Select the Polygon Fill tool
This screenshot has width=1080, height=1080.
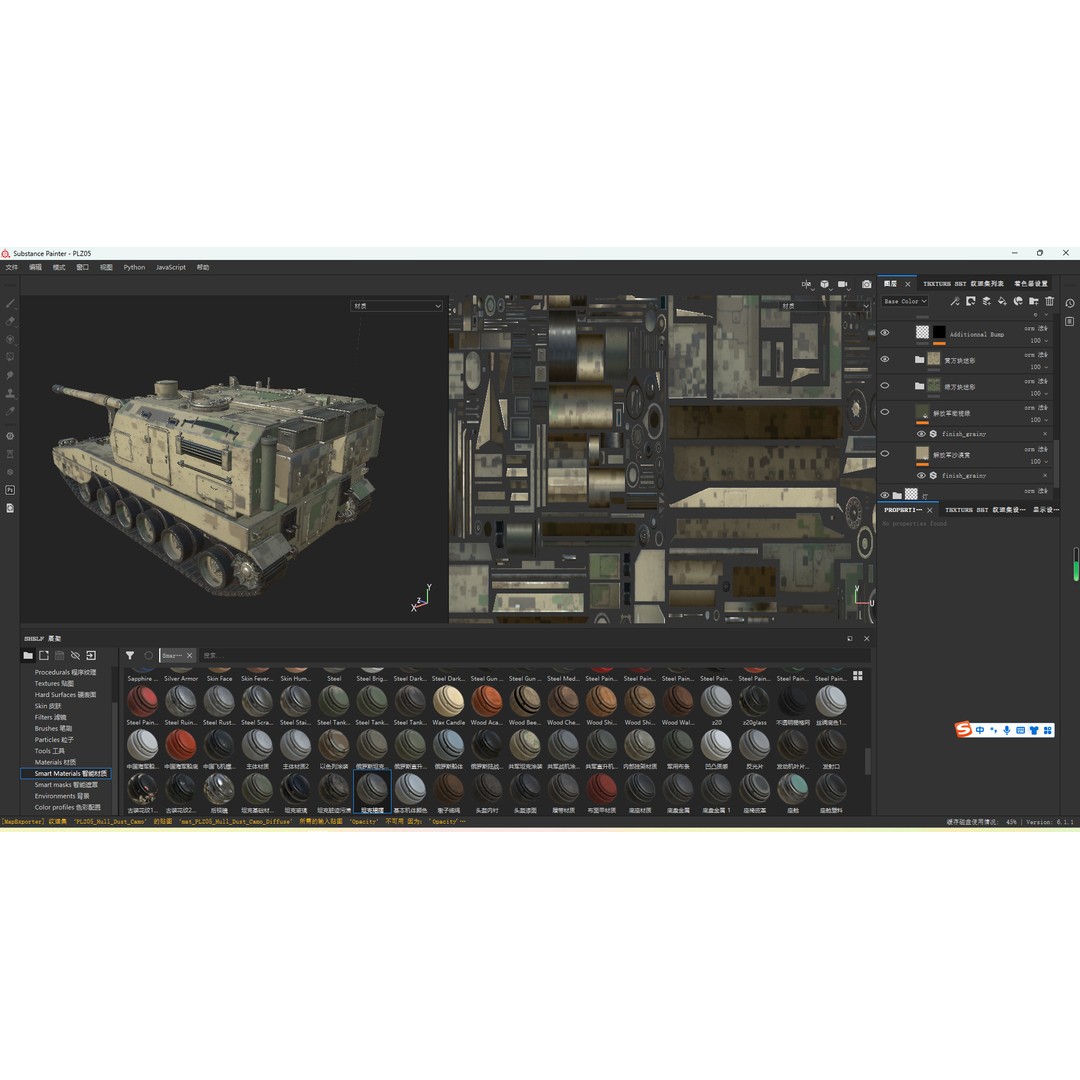10,357
